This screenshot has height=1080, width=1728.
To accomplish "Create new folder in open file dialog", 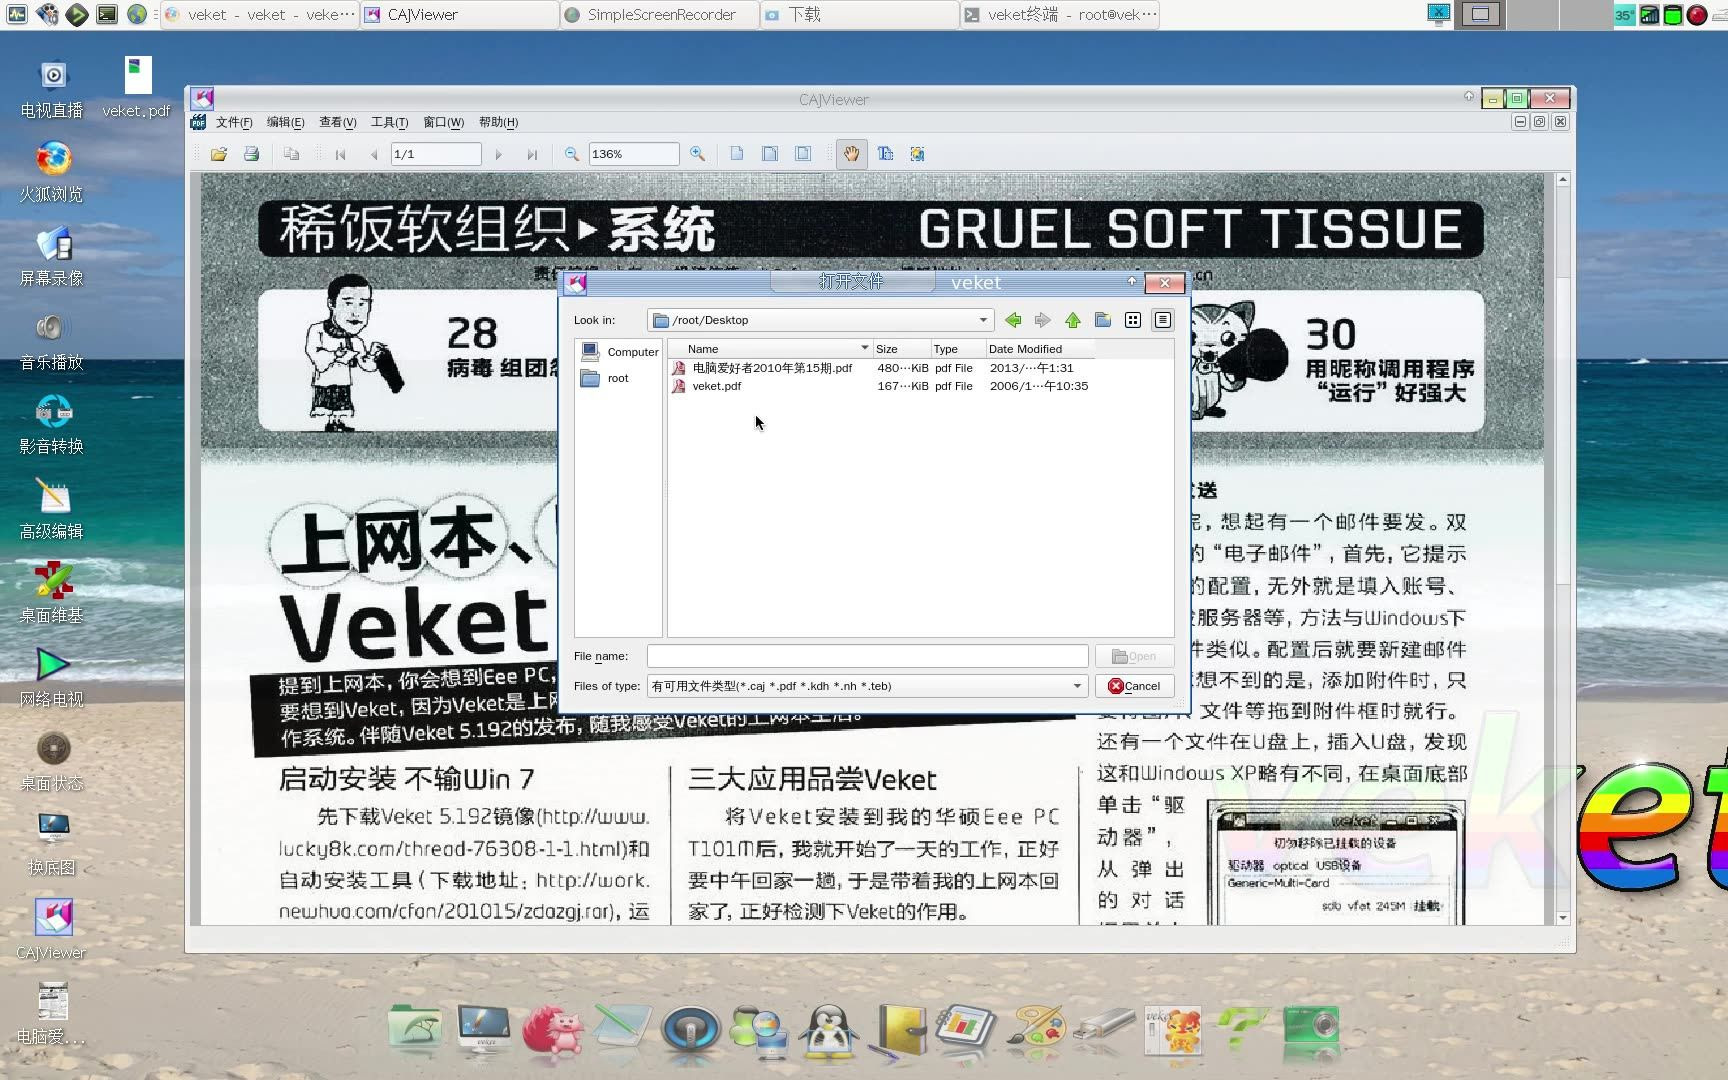I will click(x=1103, y=320).
